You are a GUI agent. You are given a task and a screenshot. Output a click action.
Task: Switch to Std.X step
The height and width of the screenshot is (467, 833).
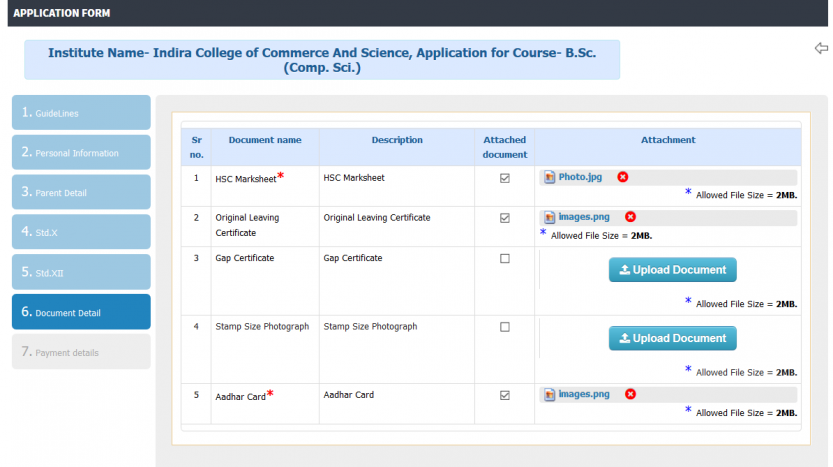[81, 232]
